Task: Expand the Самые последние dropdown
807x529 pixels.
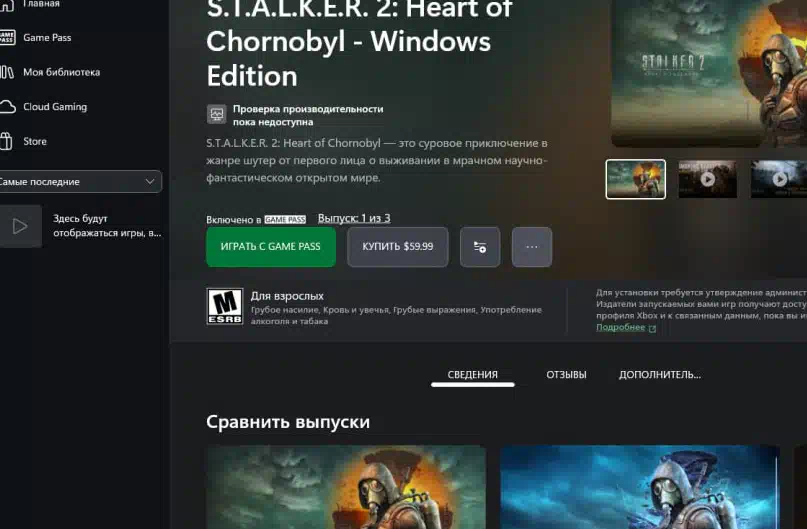Action: coord(80,182)
